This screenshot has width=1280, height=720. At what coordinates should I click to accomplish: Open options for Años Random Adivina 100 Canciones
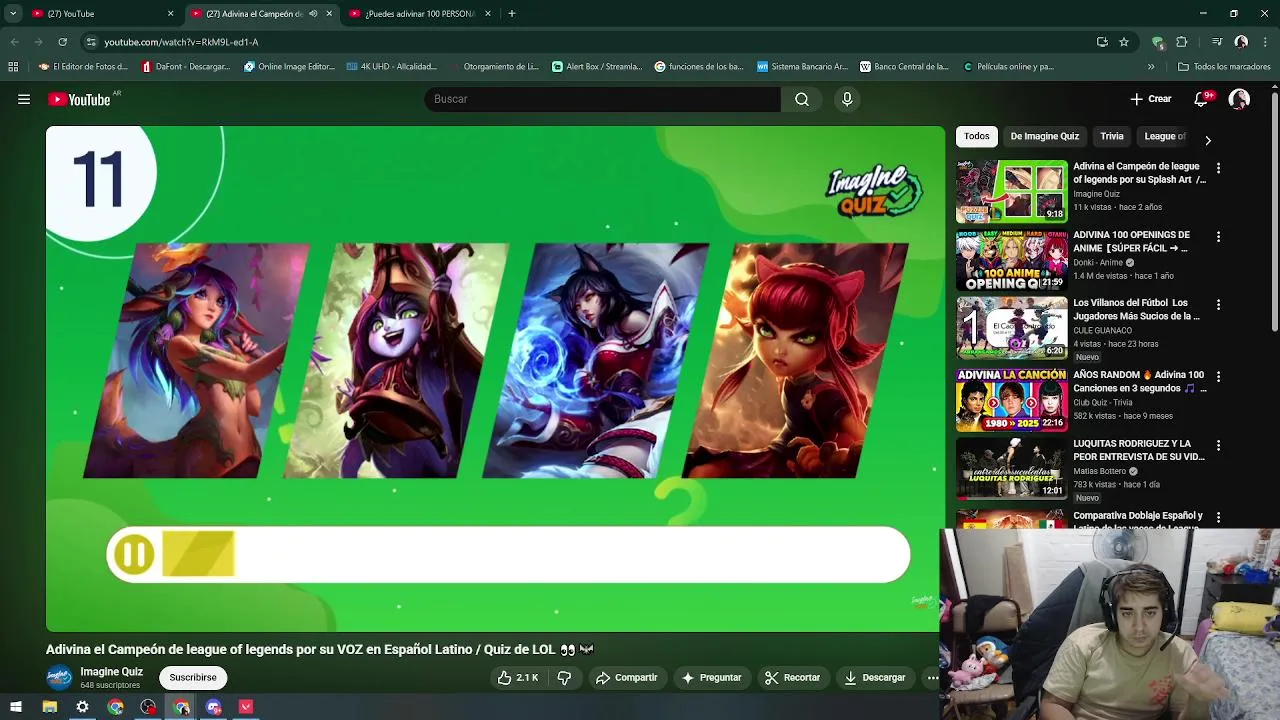click(x=1218, y=377)
